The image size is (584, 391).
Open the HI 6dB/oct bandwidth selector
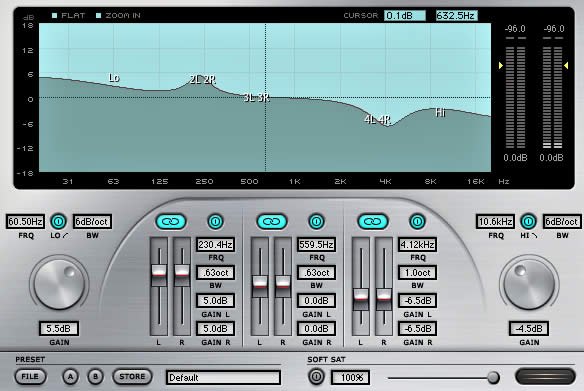562,222
